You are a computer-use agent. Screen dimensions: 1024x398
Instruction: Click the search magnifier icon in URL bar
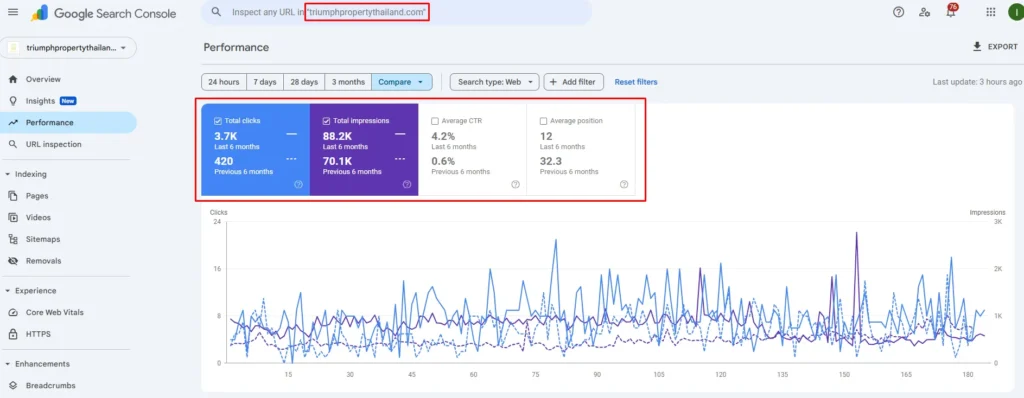pos(217,12)
